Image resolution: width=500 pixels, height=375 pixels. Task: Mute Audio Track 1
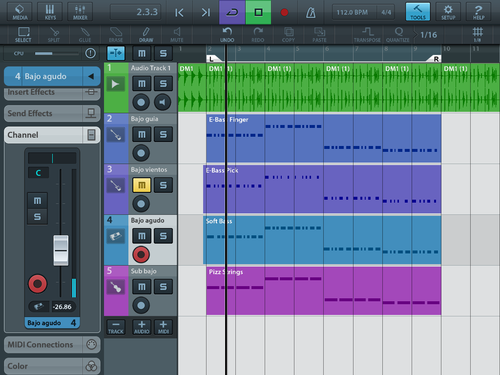click(x=142, y=83)
